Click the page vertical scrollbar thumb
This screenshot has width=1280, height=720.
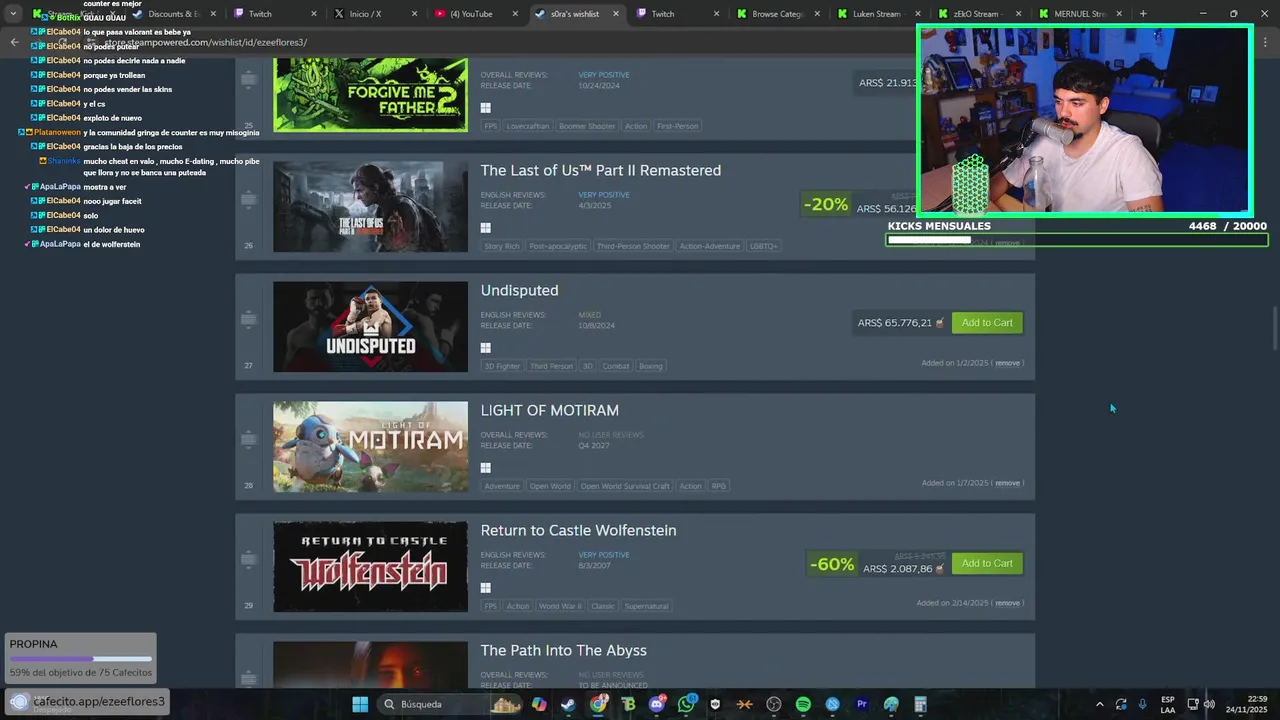coord(1274,329)
